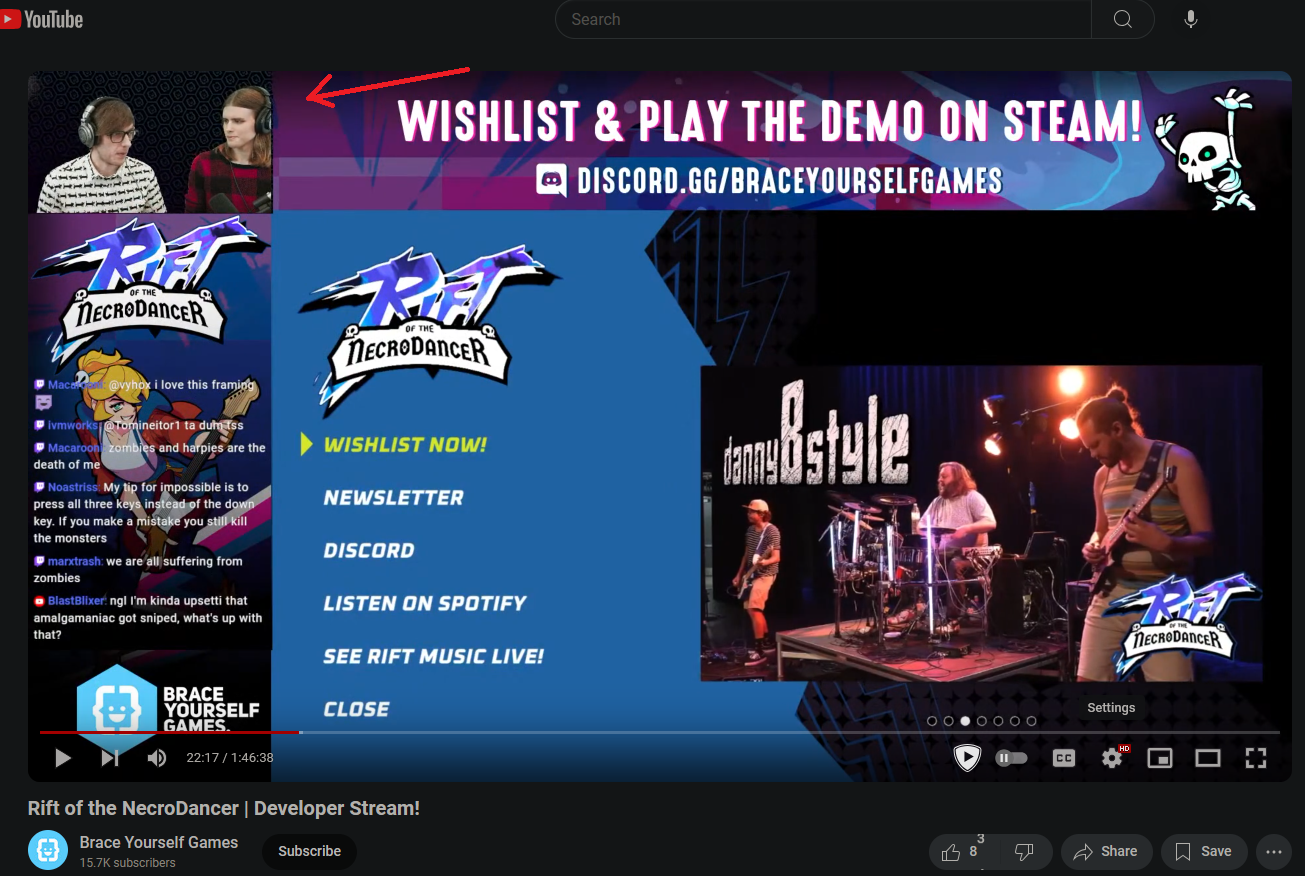Viewport: 1305px width, 876px height.
Task: Focus the YouTube search field
Action: click(823, 19)
